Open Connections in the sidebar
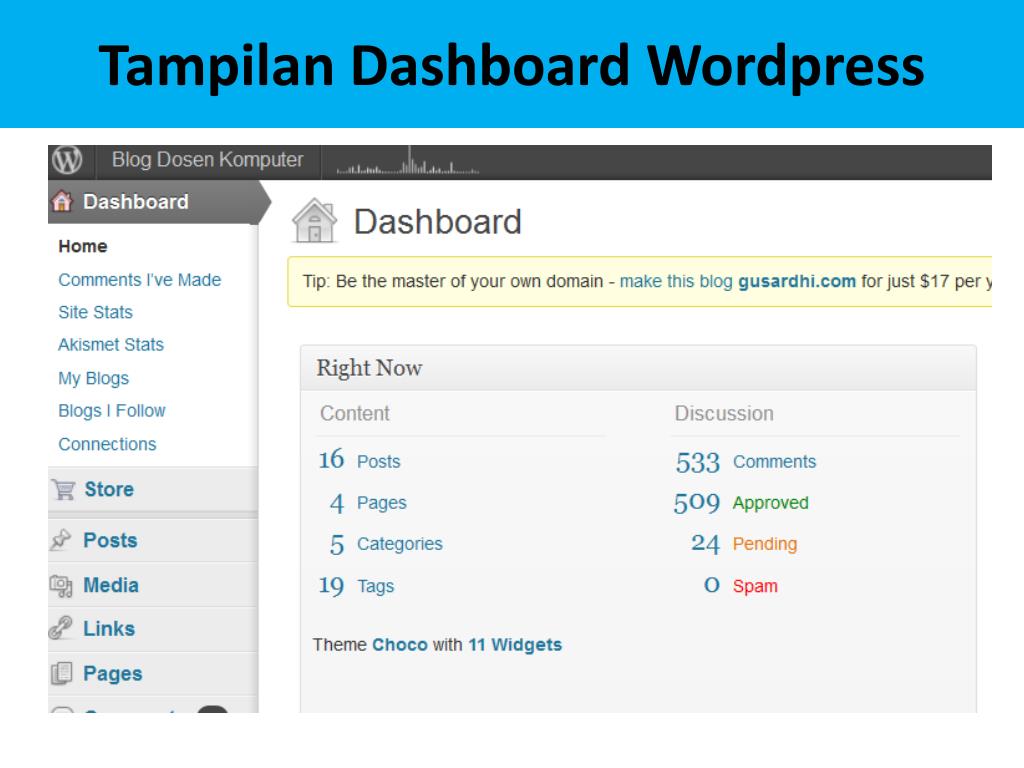The width and height of the screenshot is (1024, 768). [107, 444]
